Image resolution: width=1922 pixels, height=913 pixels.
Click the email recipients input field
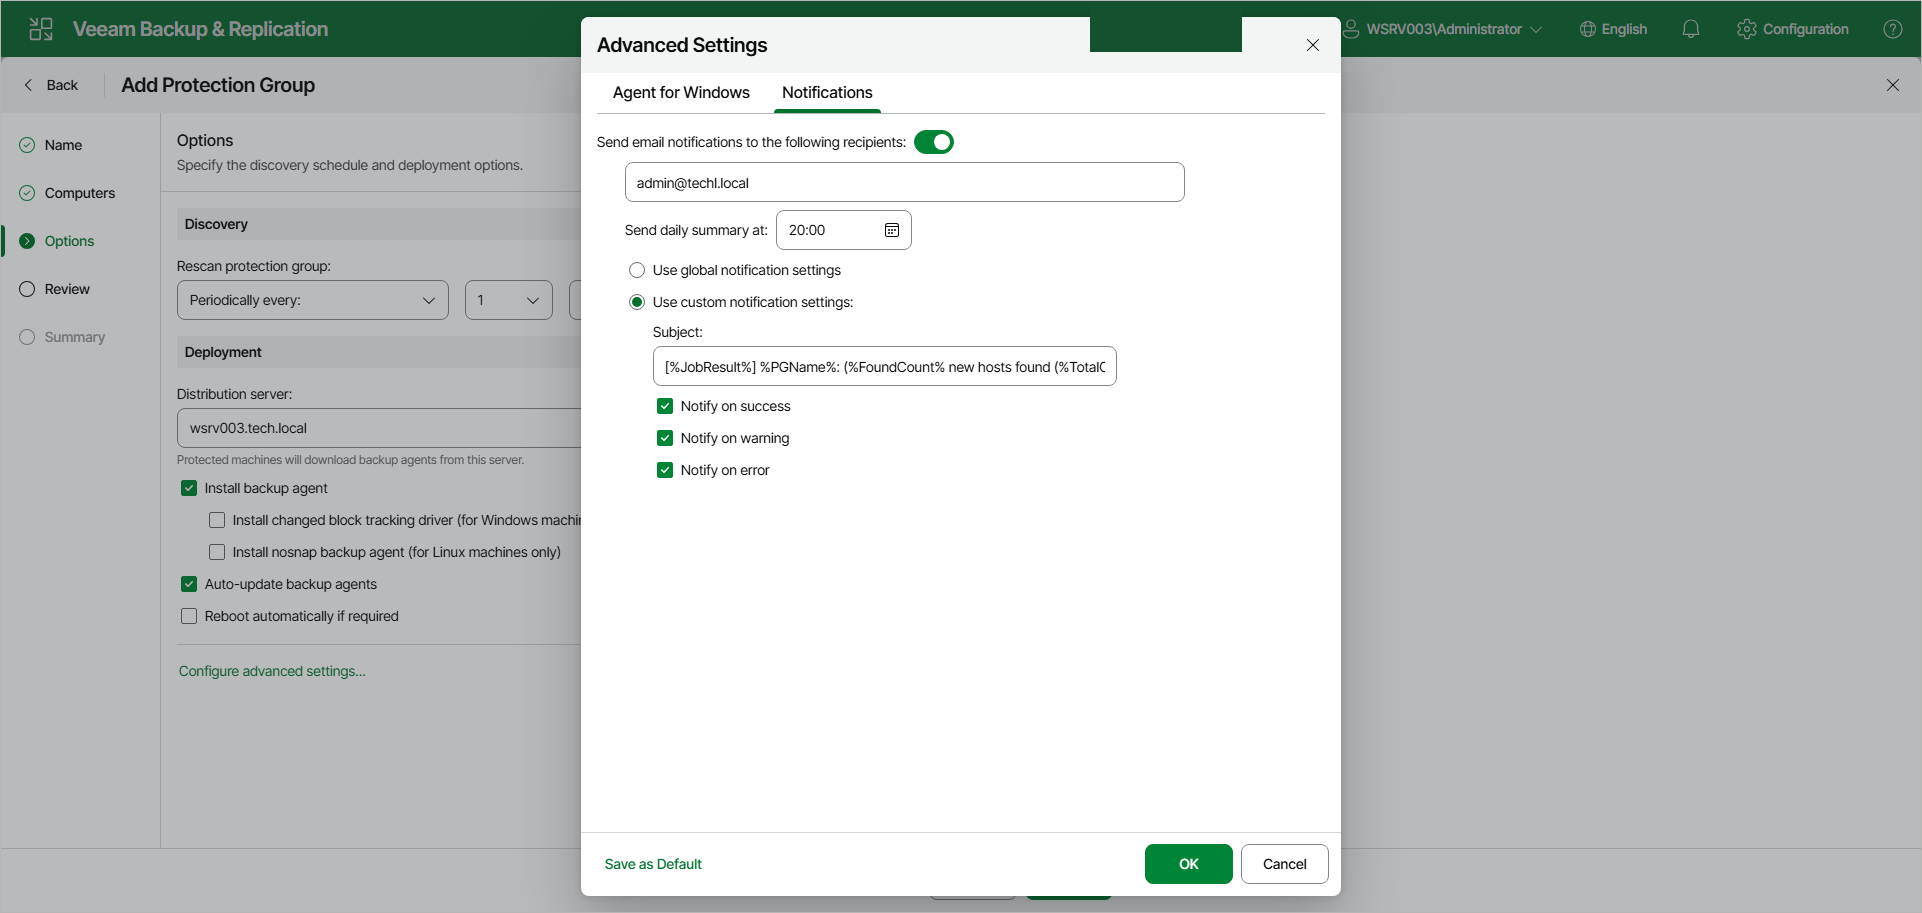905,182
